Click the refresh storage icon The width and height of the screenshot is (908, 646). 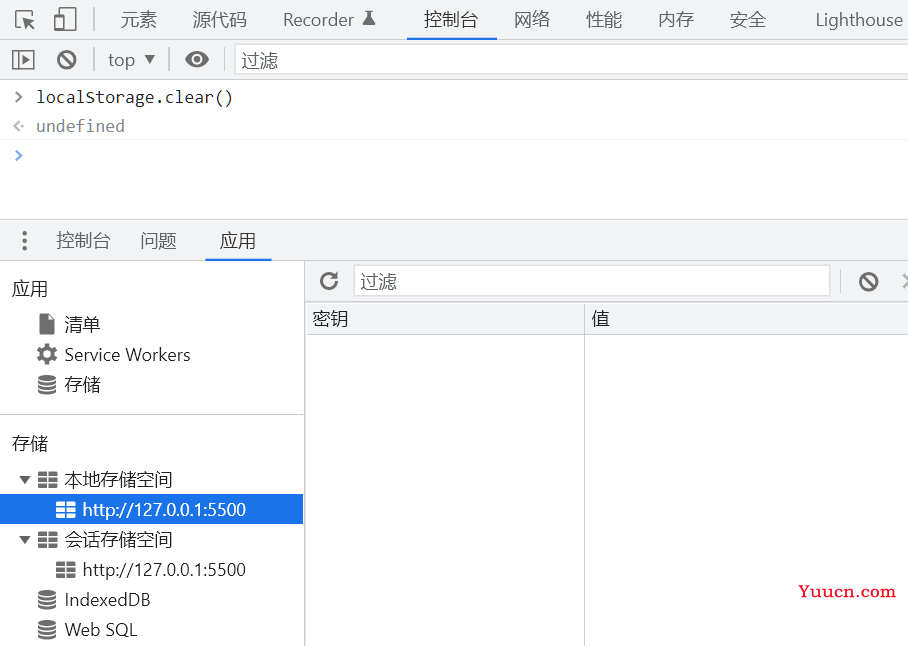[329, 281]
